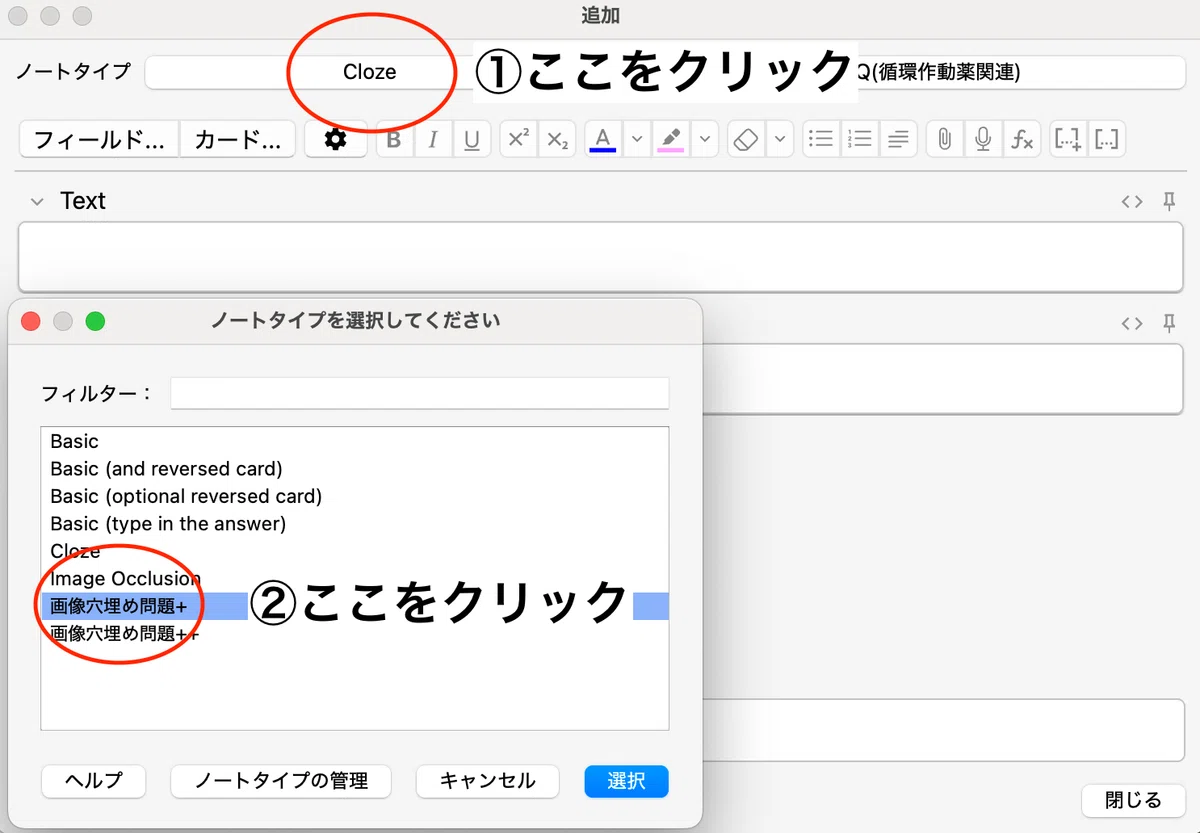Open highlight color dropdown arrow
This screenshot has height=833, width=1200.
705,140
